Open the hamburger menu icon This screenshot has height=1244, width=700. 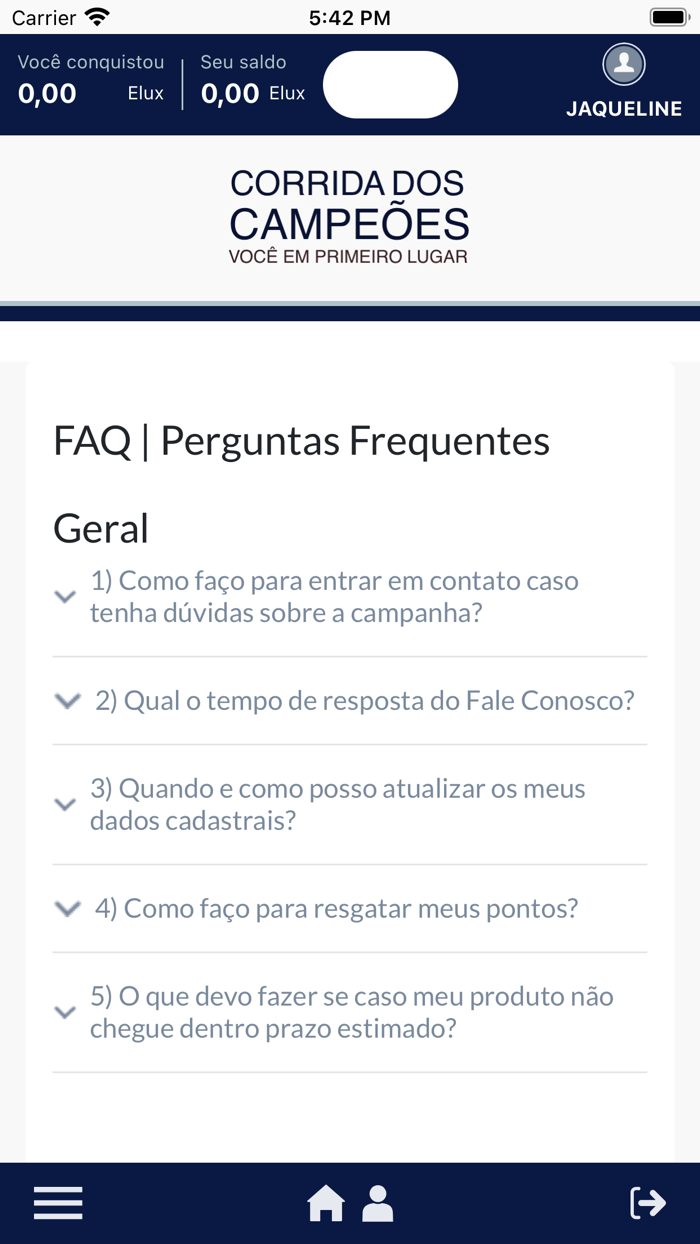pos(58,1202)
